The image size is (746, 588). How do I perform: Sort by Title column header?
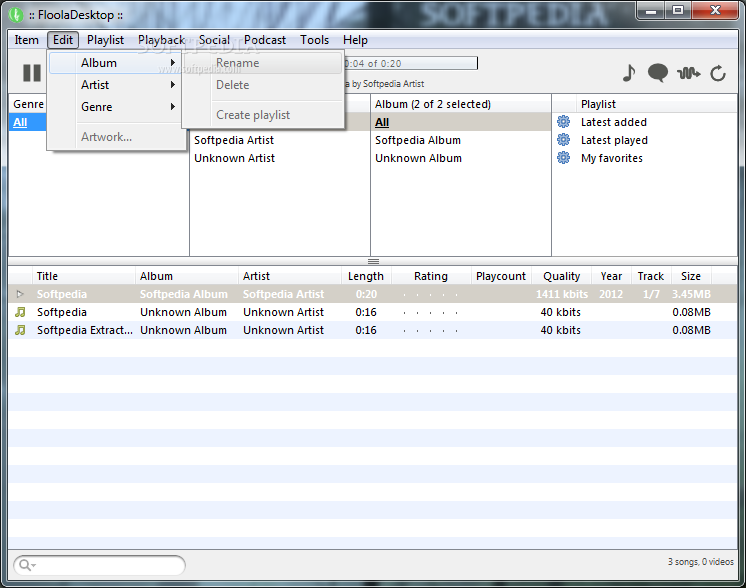tap(84, 276)
